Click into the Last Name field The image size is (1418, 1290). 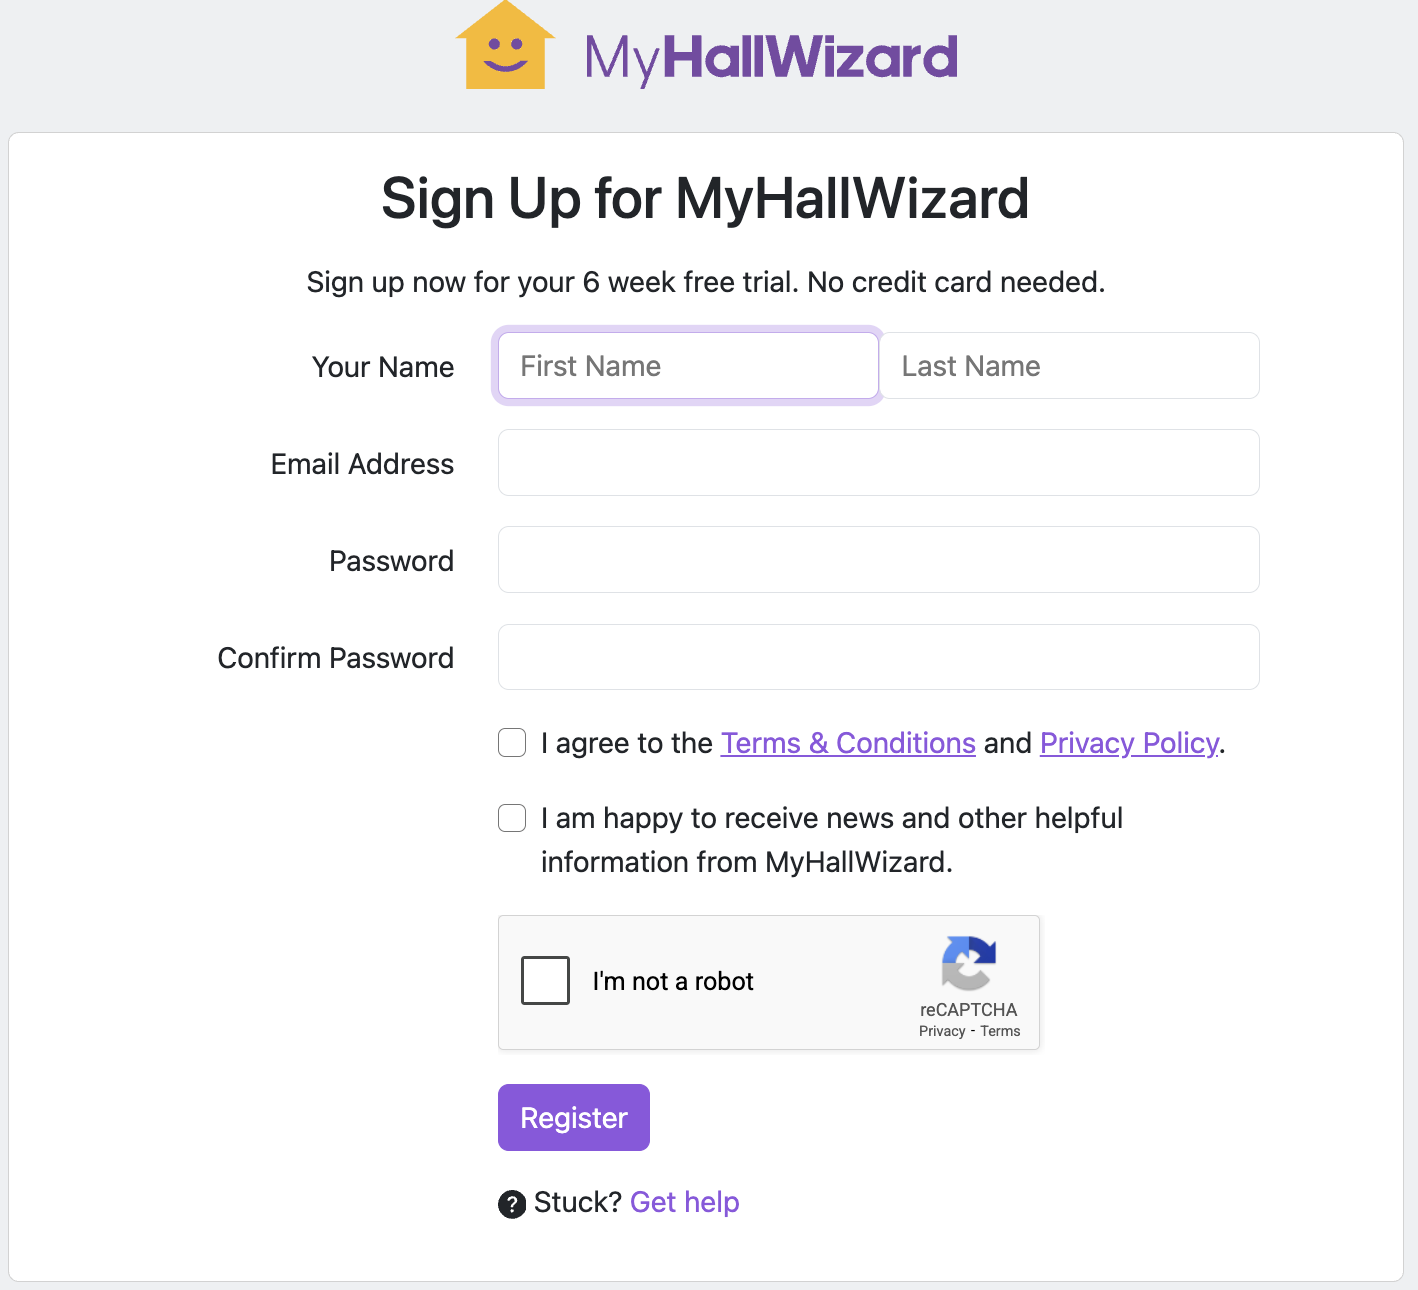click(1069, 366)
